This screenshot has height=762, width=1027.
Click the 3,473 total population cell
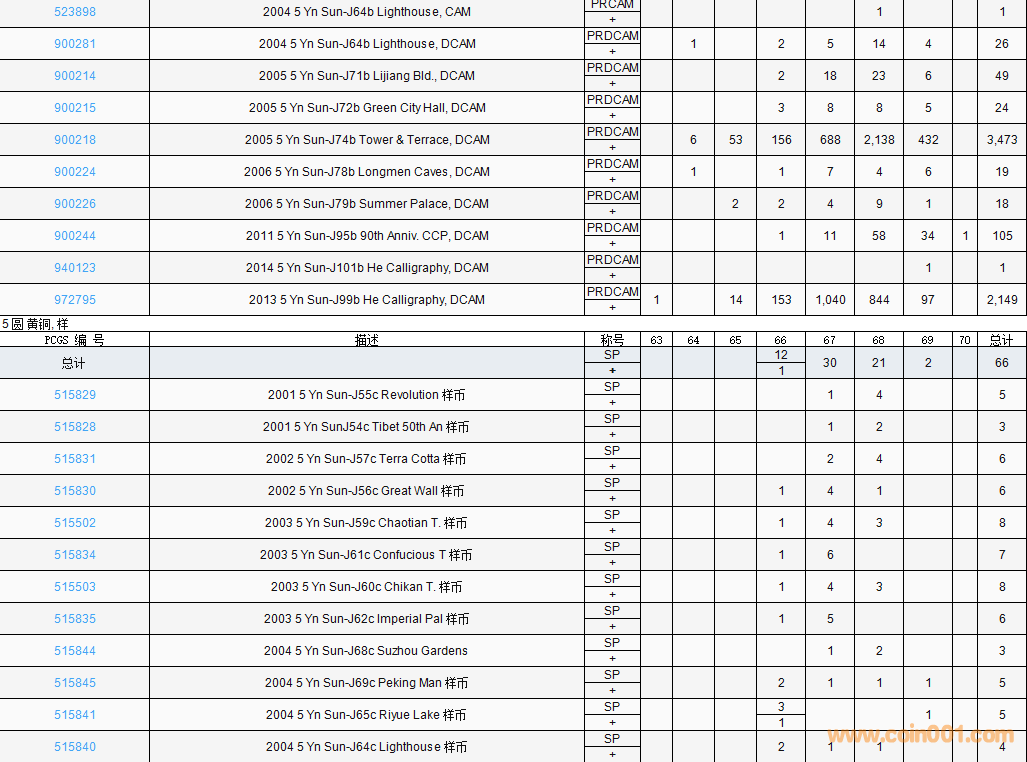point(1001,140)
